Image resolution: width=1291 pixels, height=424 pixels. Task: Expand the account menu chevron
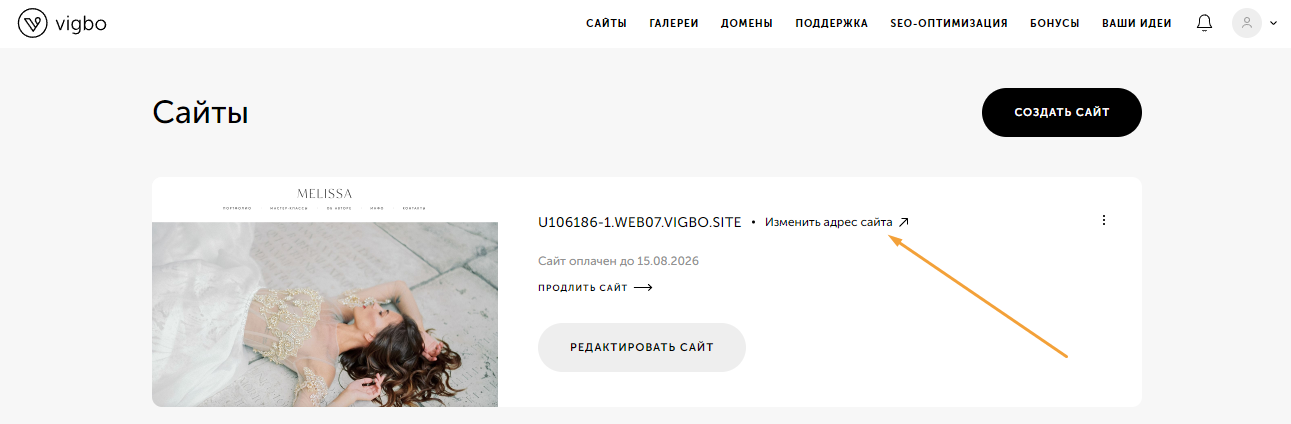coord(1273,23)
